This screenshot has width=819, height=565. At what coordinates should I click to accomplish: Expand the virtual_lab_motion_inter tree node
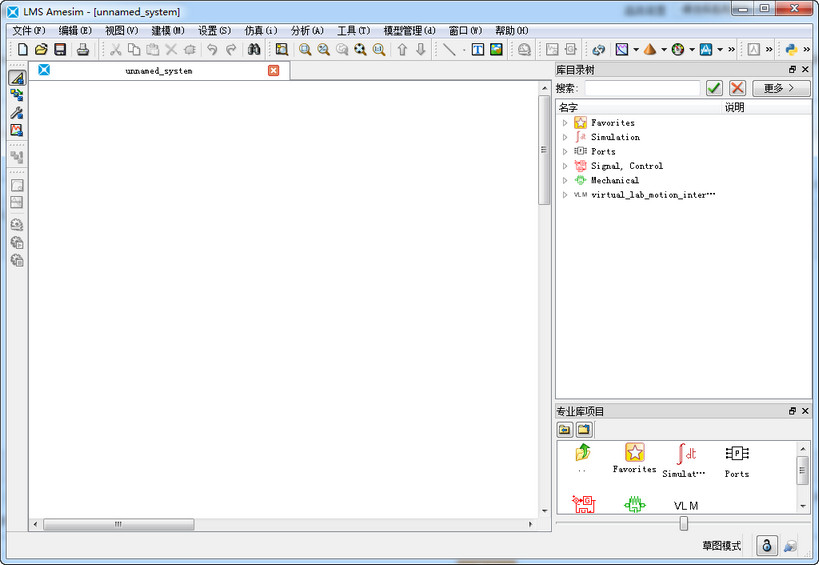(565, 195)
